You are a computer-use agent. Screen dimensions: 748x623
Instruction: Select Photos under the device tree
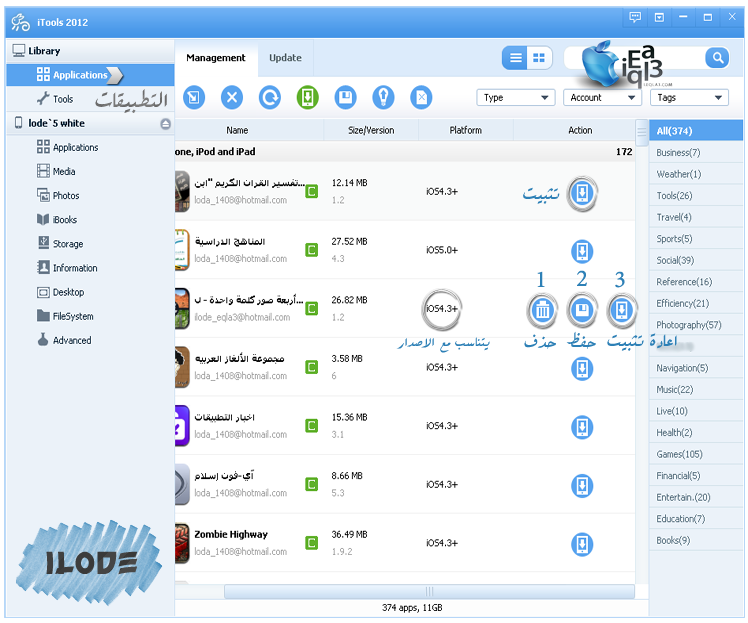coord(66,196)
